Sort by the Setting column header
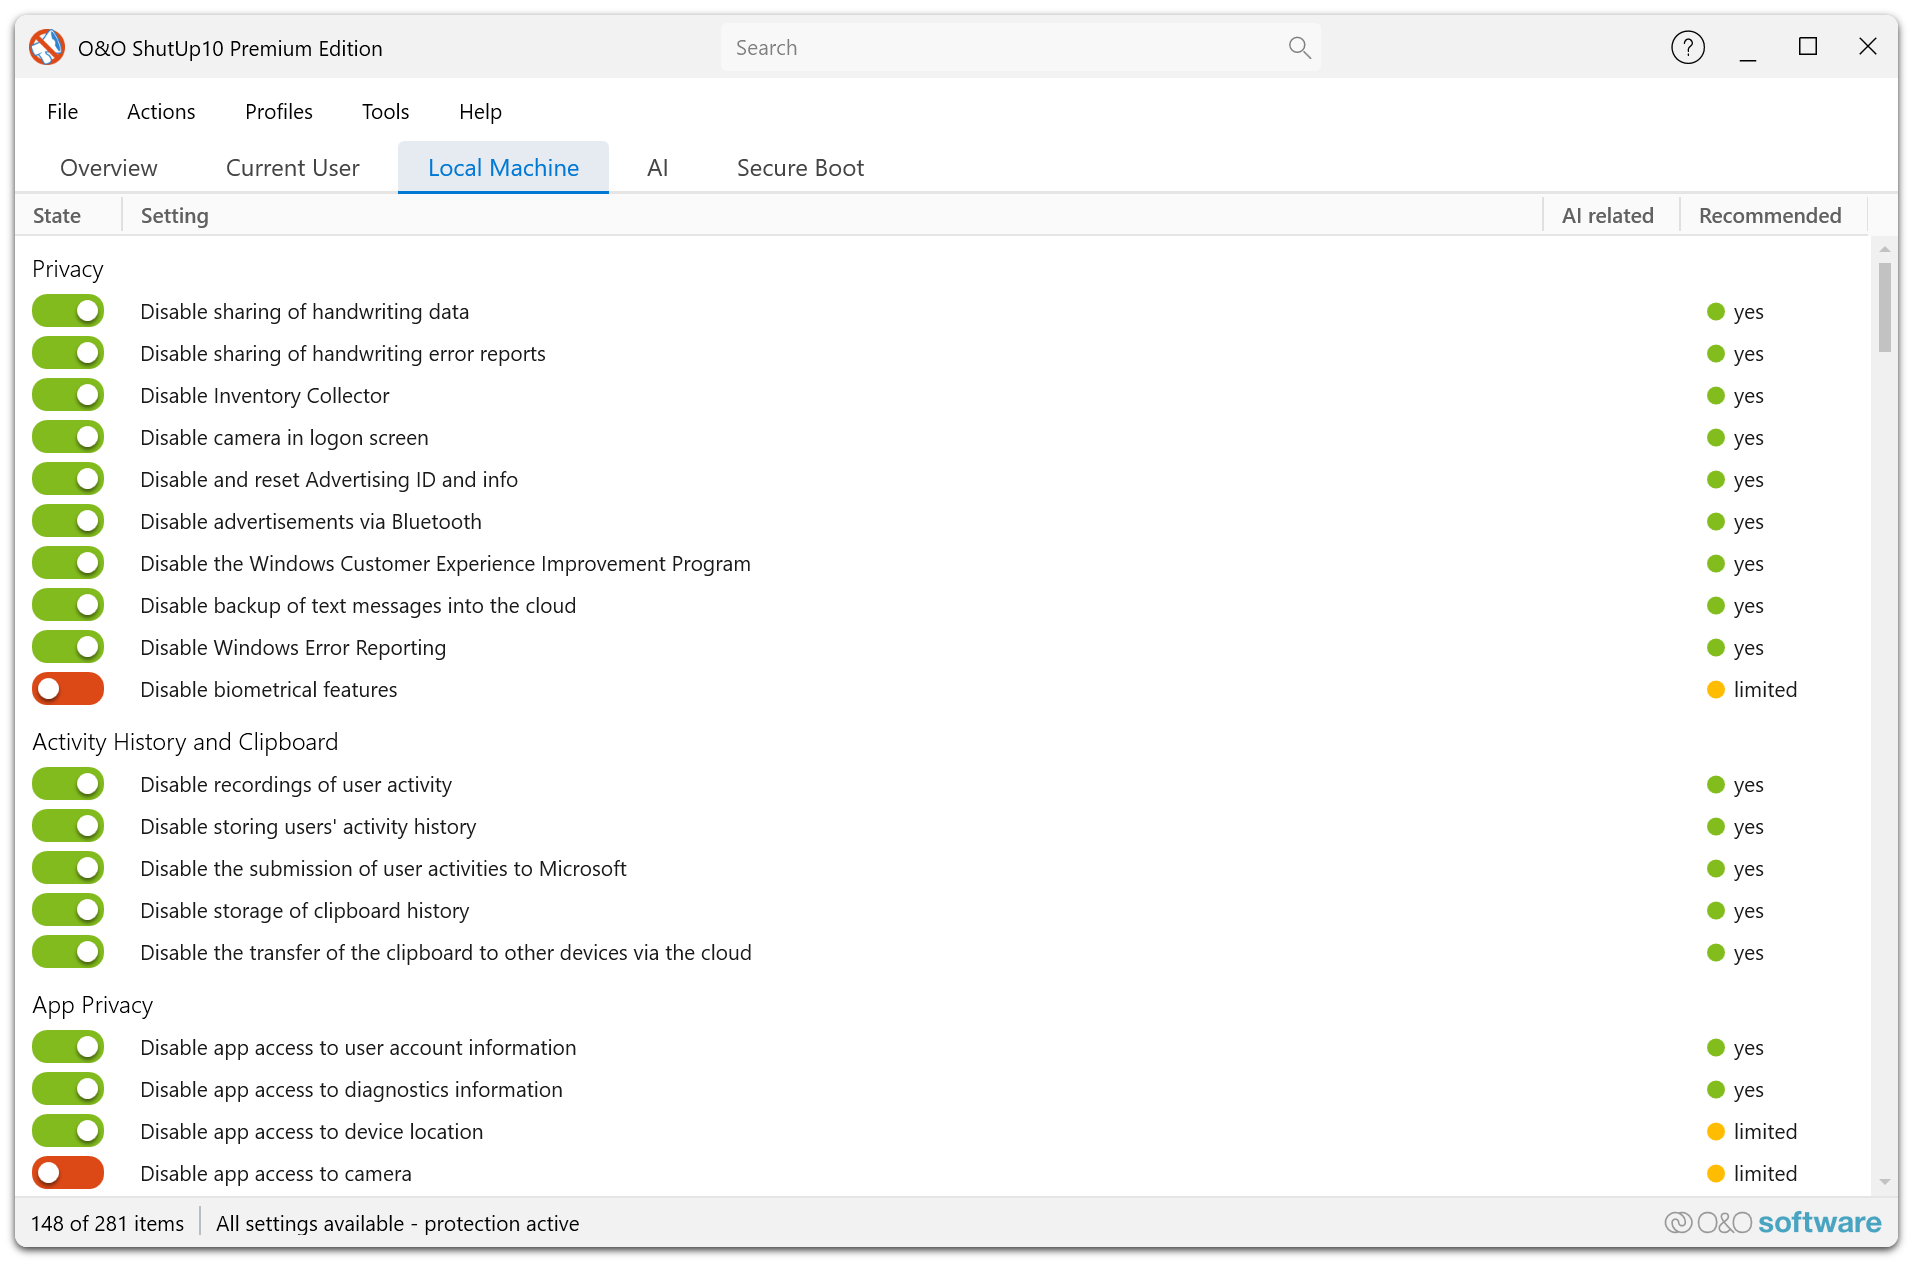Image resolution: width=1913 pixels, height=1262 pixels. coord(832,215)
